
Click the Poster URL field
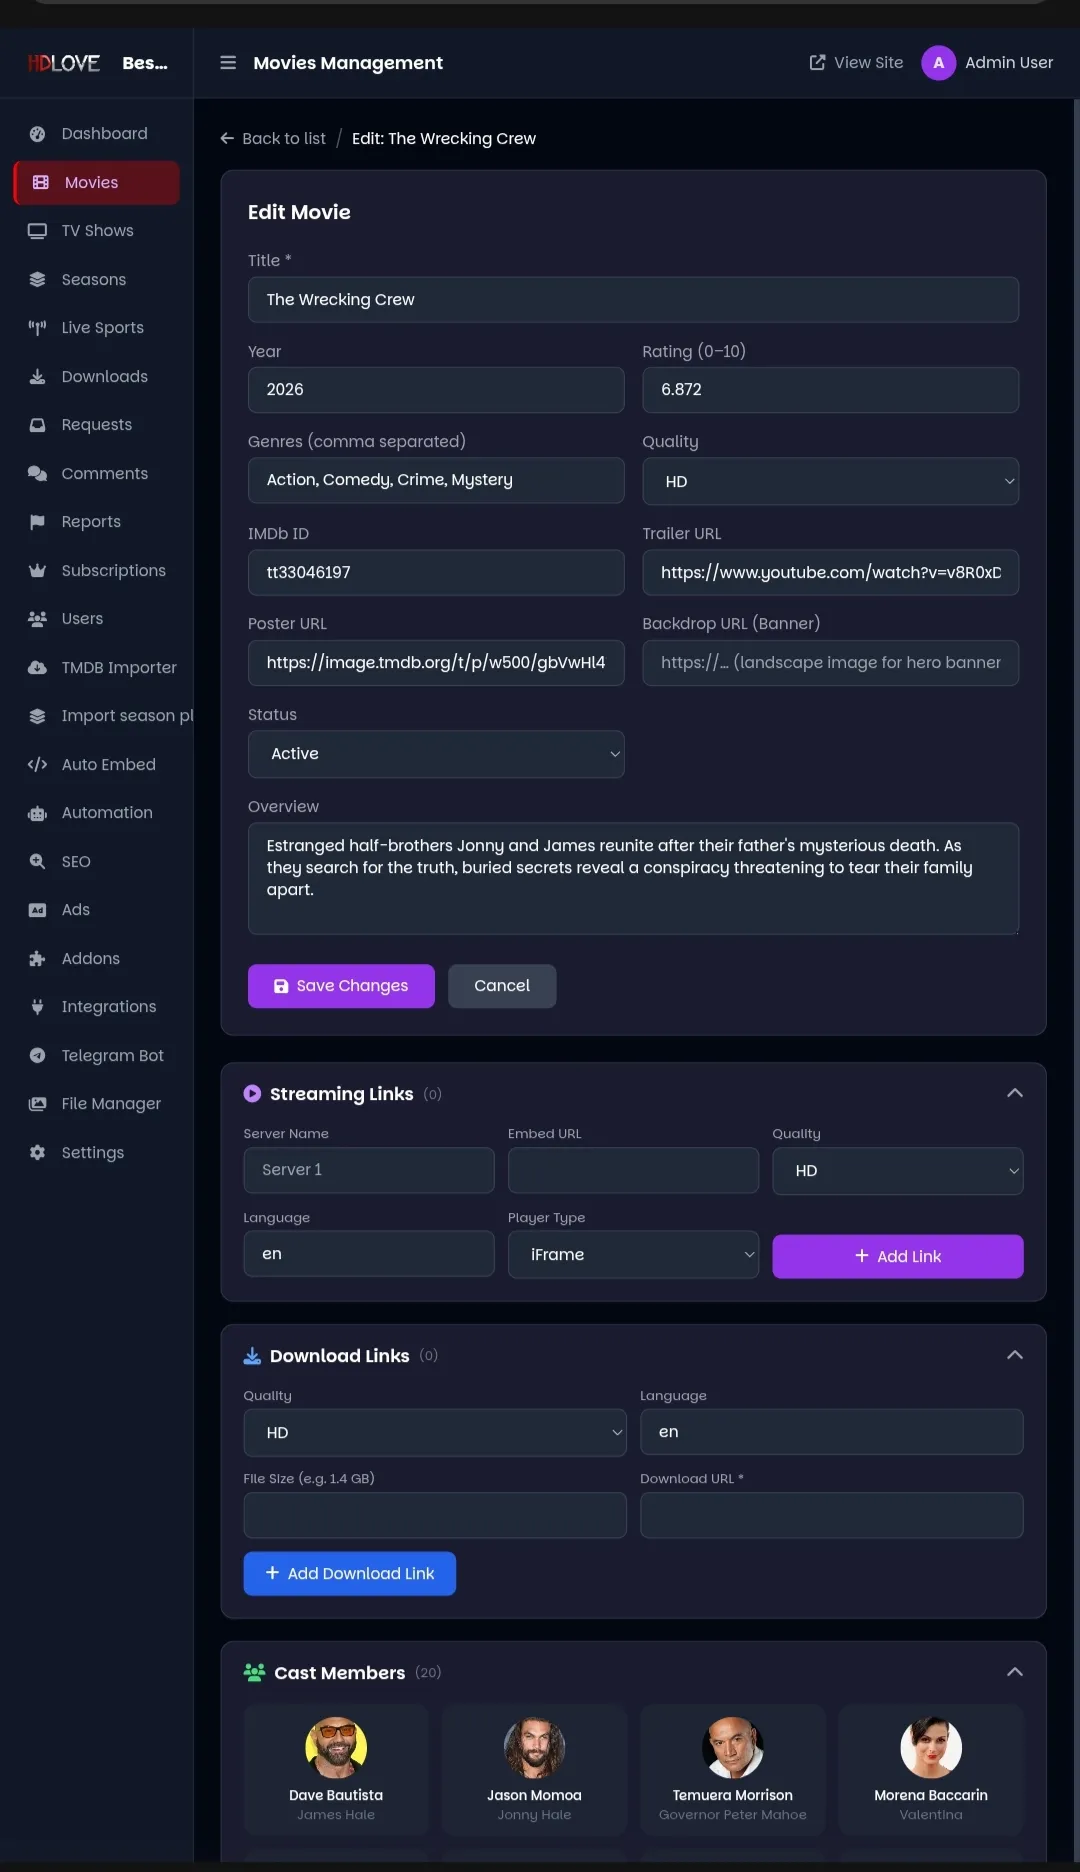click(x=436, y=663)
